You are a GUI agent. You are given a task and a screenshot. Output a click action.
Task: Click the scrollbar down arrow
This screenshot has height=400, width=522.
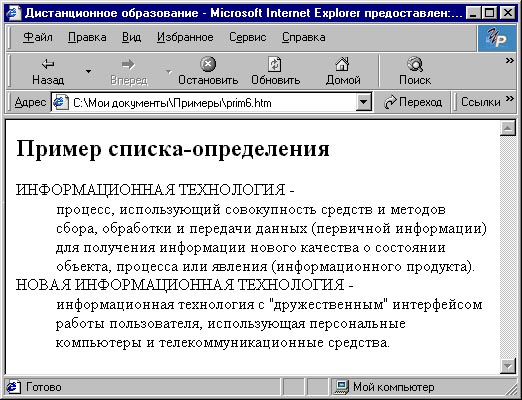click(508, 366)
